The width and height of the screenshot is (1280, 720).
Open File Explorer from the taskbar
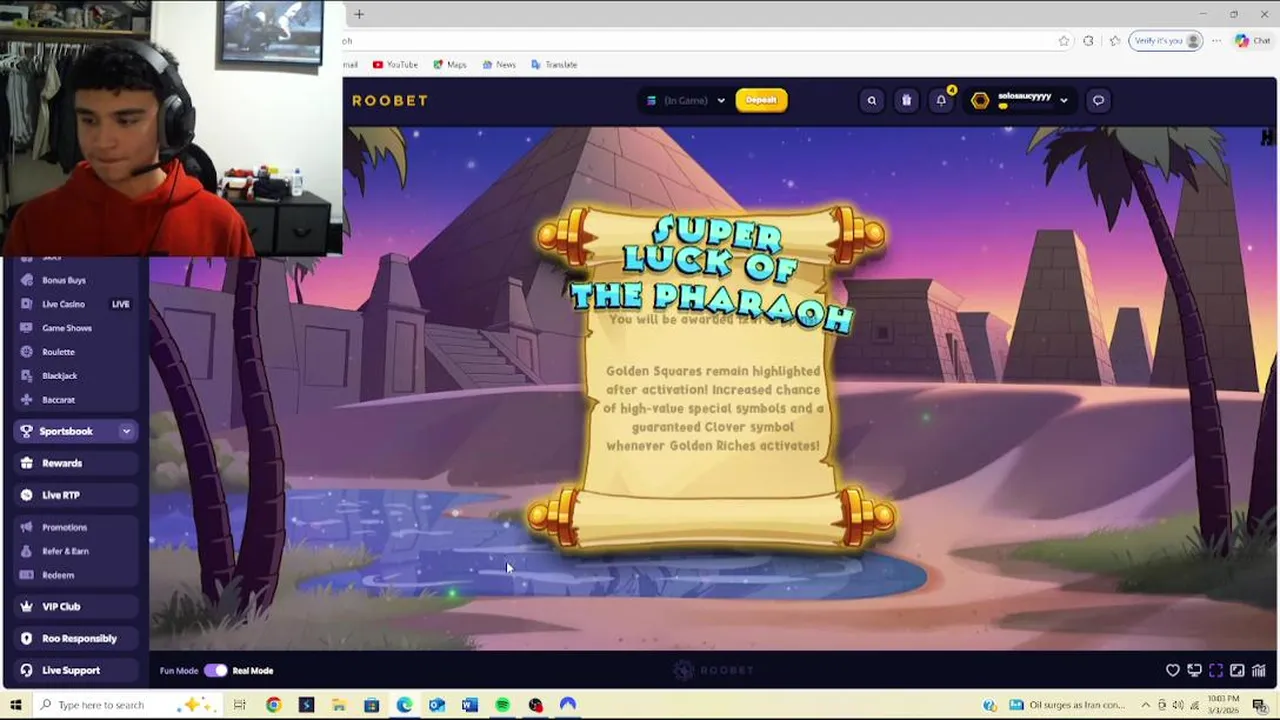pyautogui.click(x=339, y=705)
